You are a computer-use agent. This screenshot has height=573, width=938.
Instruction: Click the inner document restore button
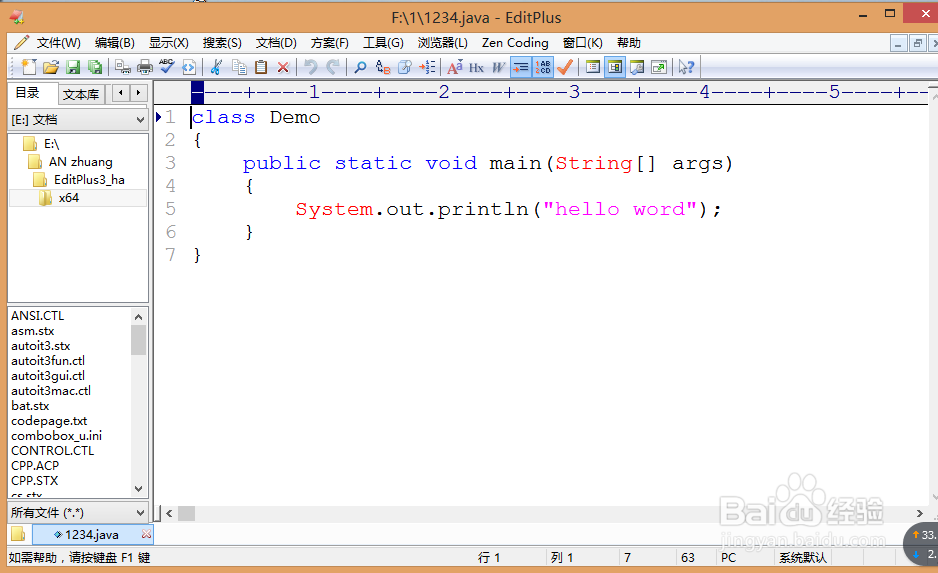tap(917, 43)
